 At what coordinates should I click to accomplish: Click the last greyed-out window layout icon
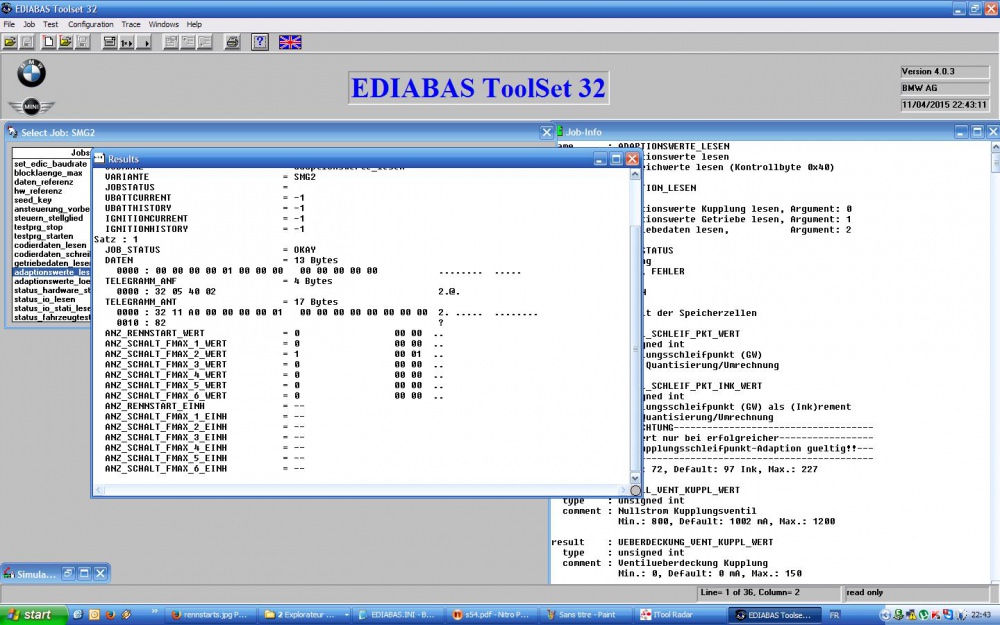click(205, 42)
